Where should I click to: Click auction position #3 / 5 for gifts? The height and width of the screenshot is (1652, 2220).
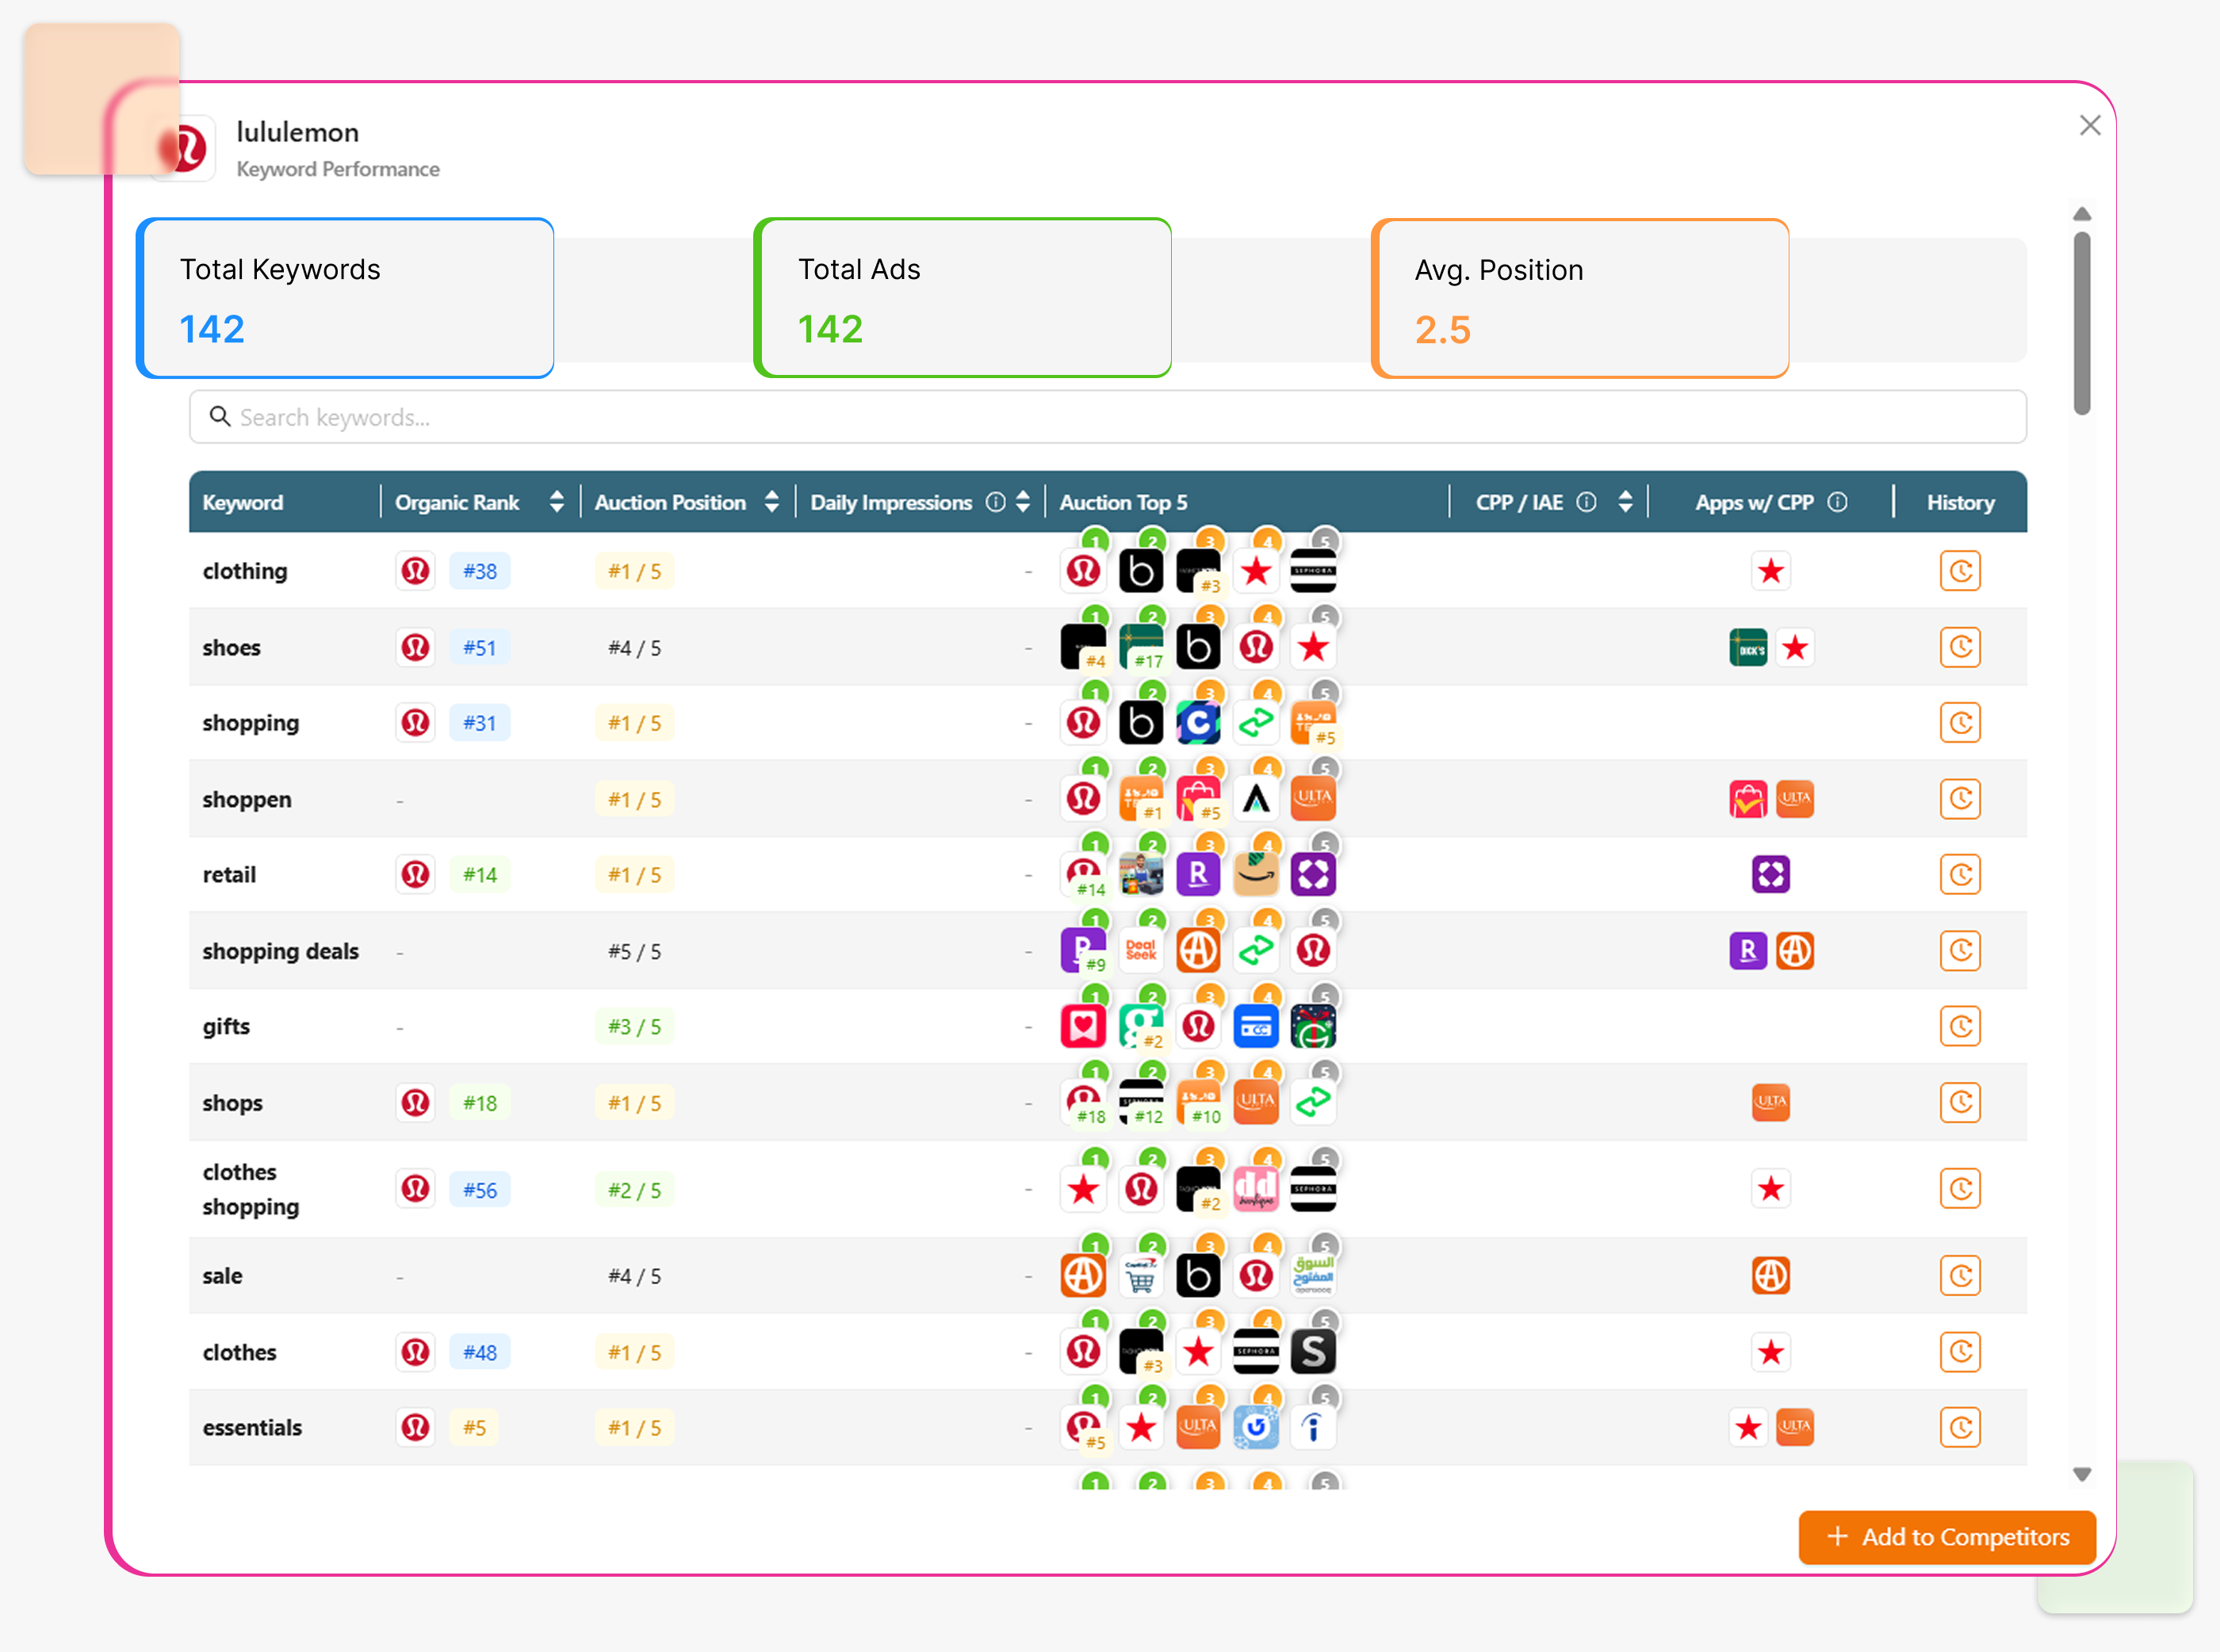[635, 1027]
